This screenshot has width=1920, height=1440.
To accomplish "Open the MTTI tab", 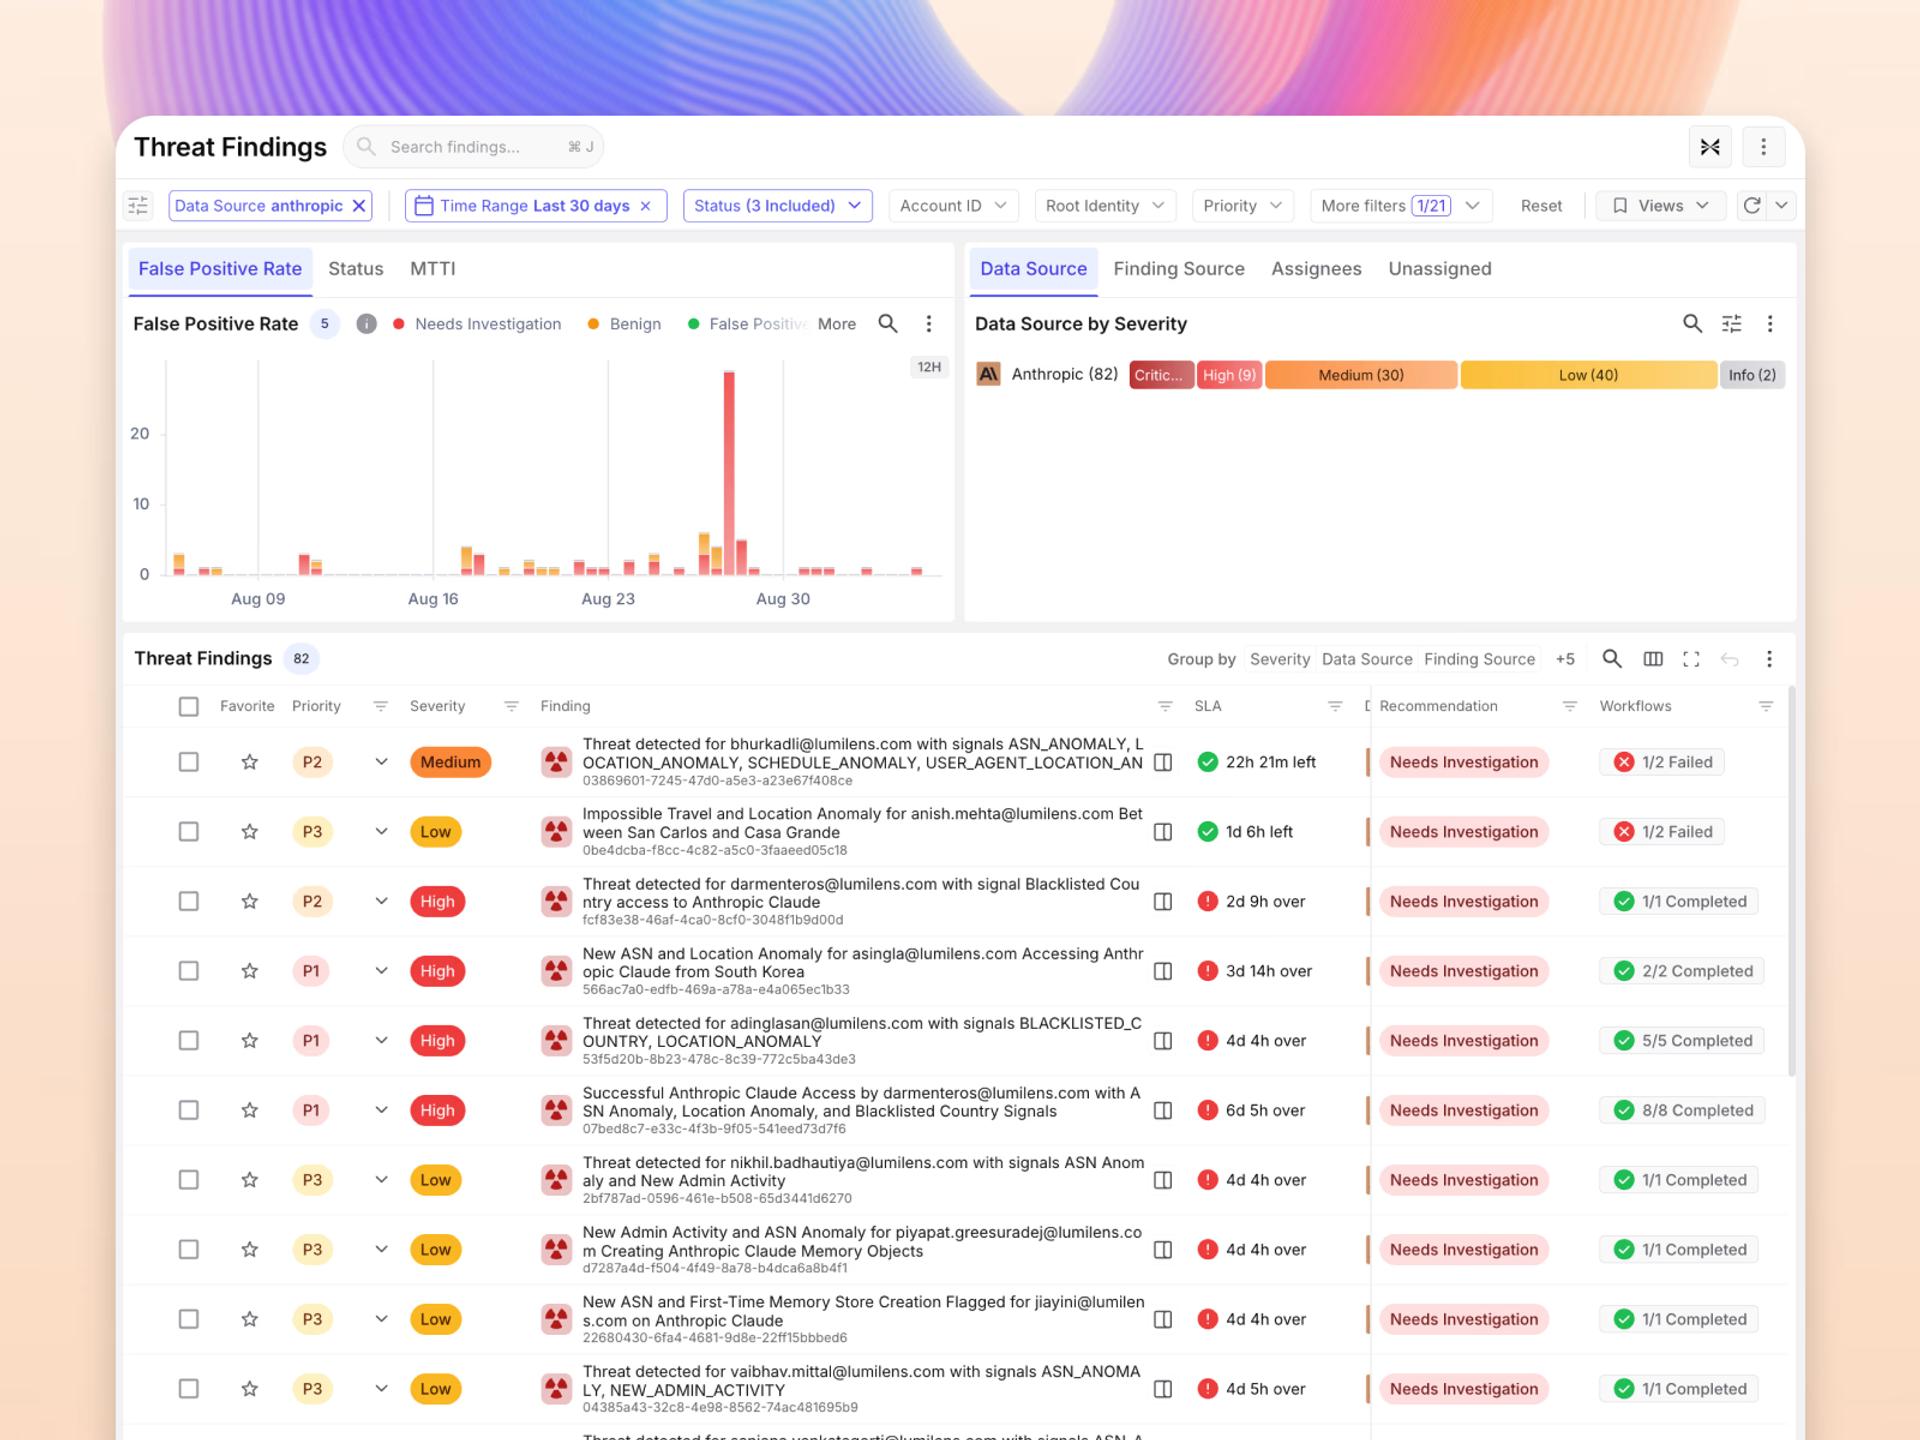I will pos(433,269).
